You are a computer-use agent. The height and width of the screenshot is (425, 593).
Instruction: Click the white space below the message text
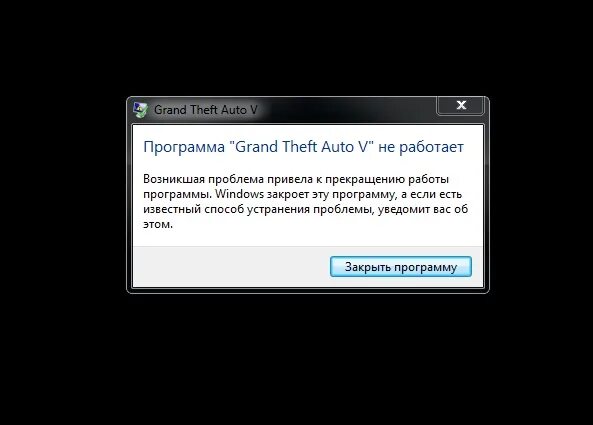coord(307,238)
